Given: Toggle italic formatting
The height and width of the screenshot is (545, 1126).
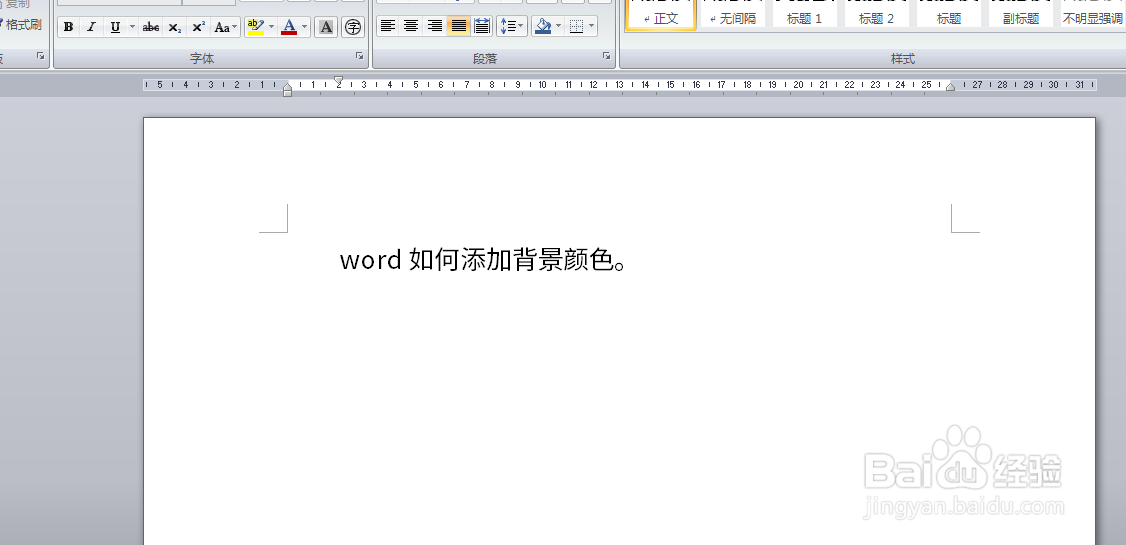Looking at the screenshot, I should coord(91,27).
